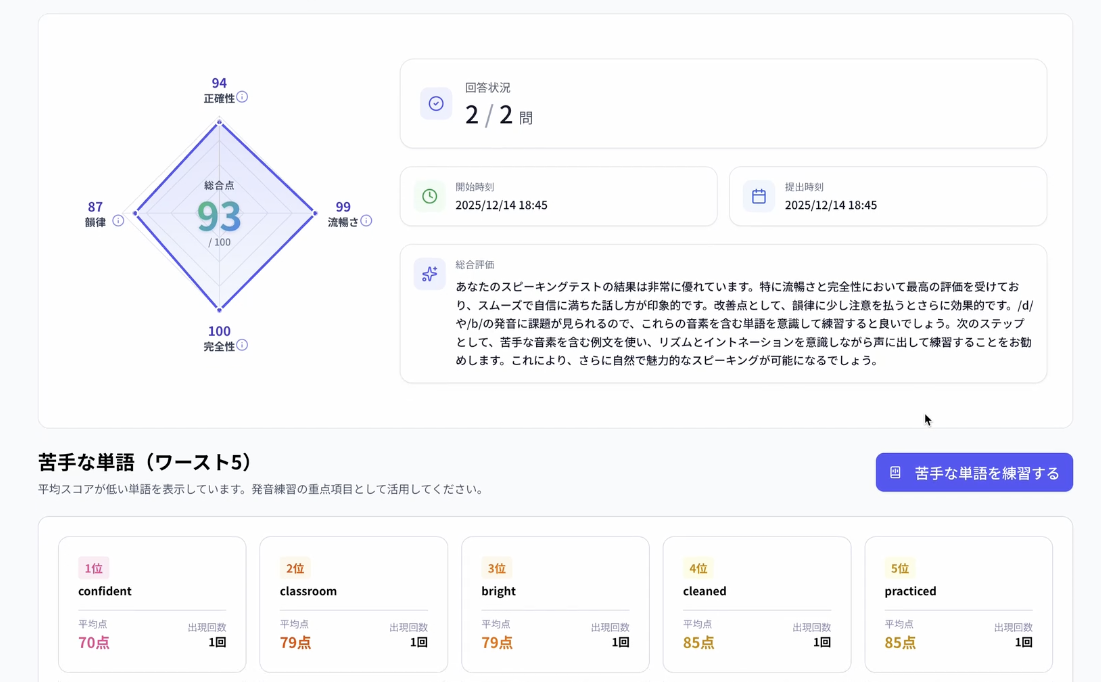Click the clock icon beside 開始時刻
1101x682 pixels.
coord(429,196)
